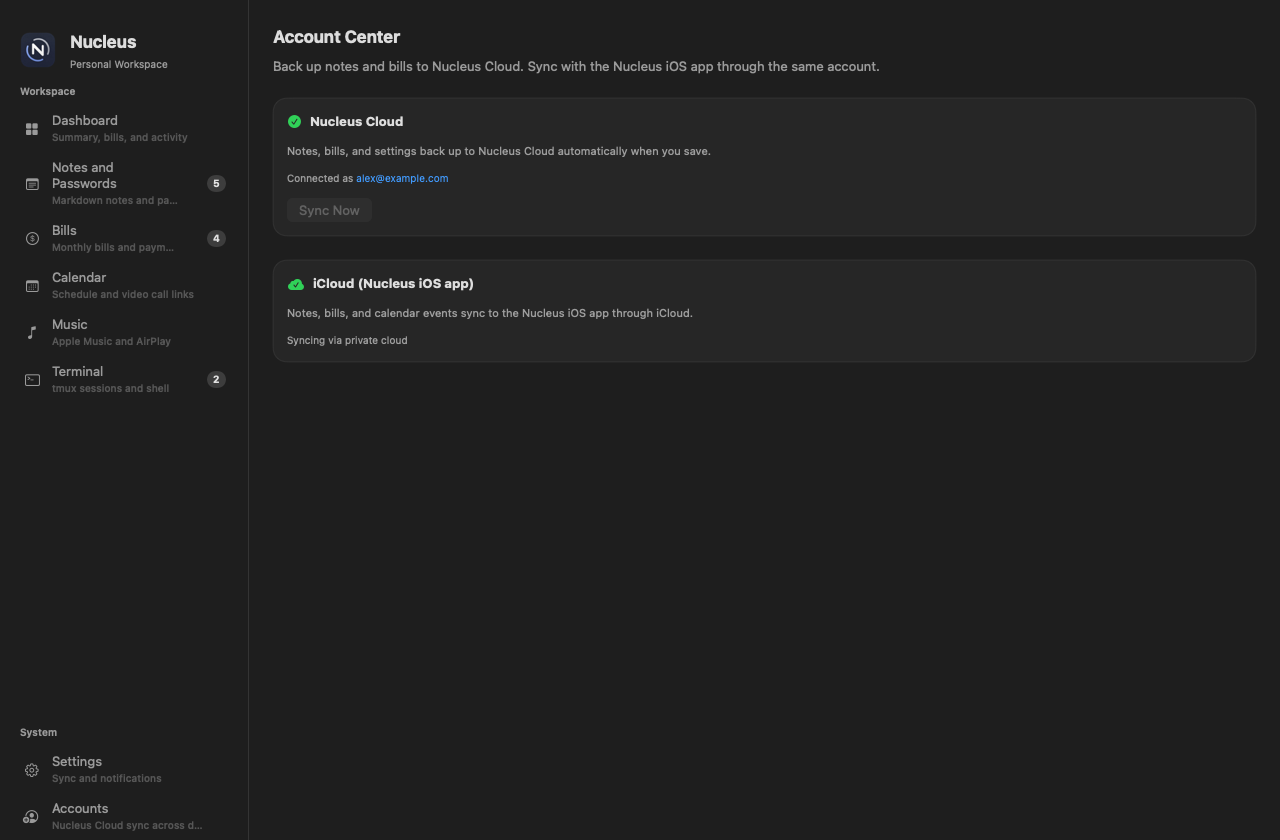Click the badge 2 on Terminal
1280x840 pixels.
(x=216, y=379)
